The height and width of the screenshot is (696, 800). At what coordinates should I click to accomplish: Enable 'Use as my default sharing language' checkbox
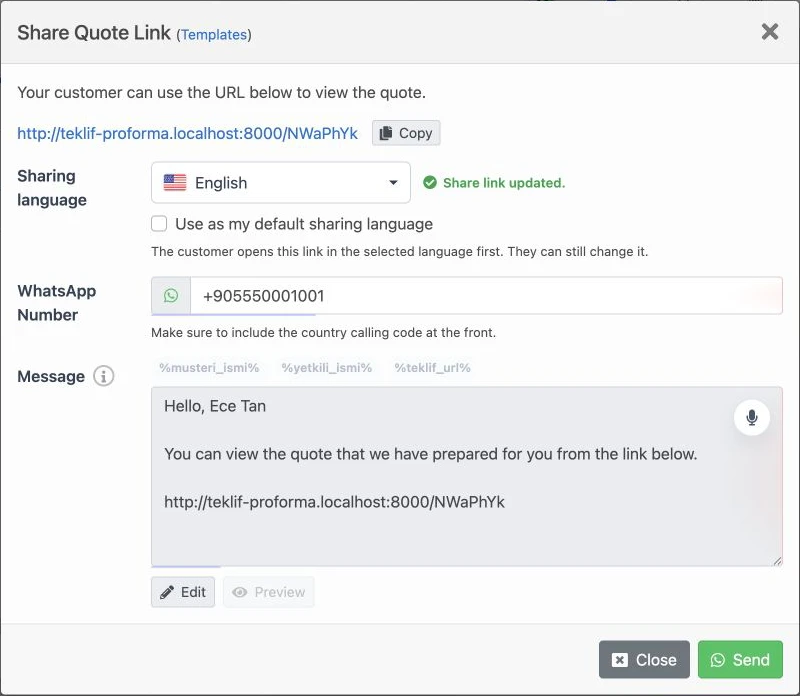pyautogui.click(x=159, y=224)
